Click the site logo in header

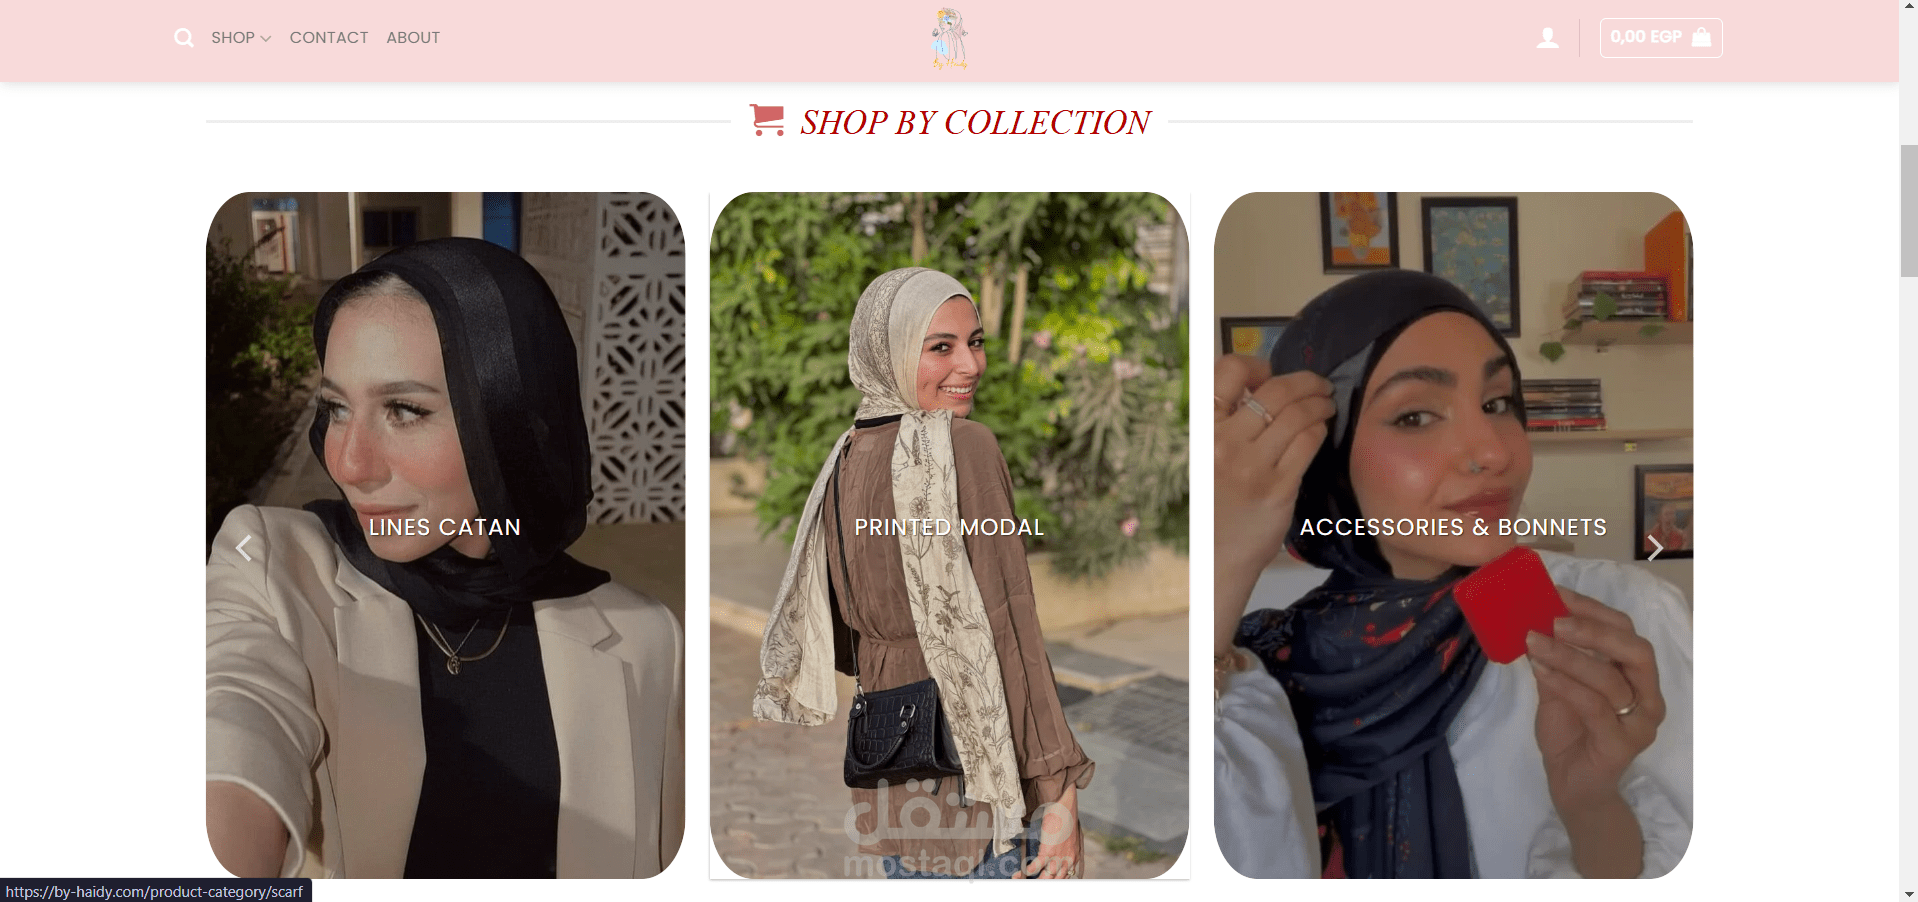pyautogui.click(x=949, y=39)
